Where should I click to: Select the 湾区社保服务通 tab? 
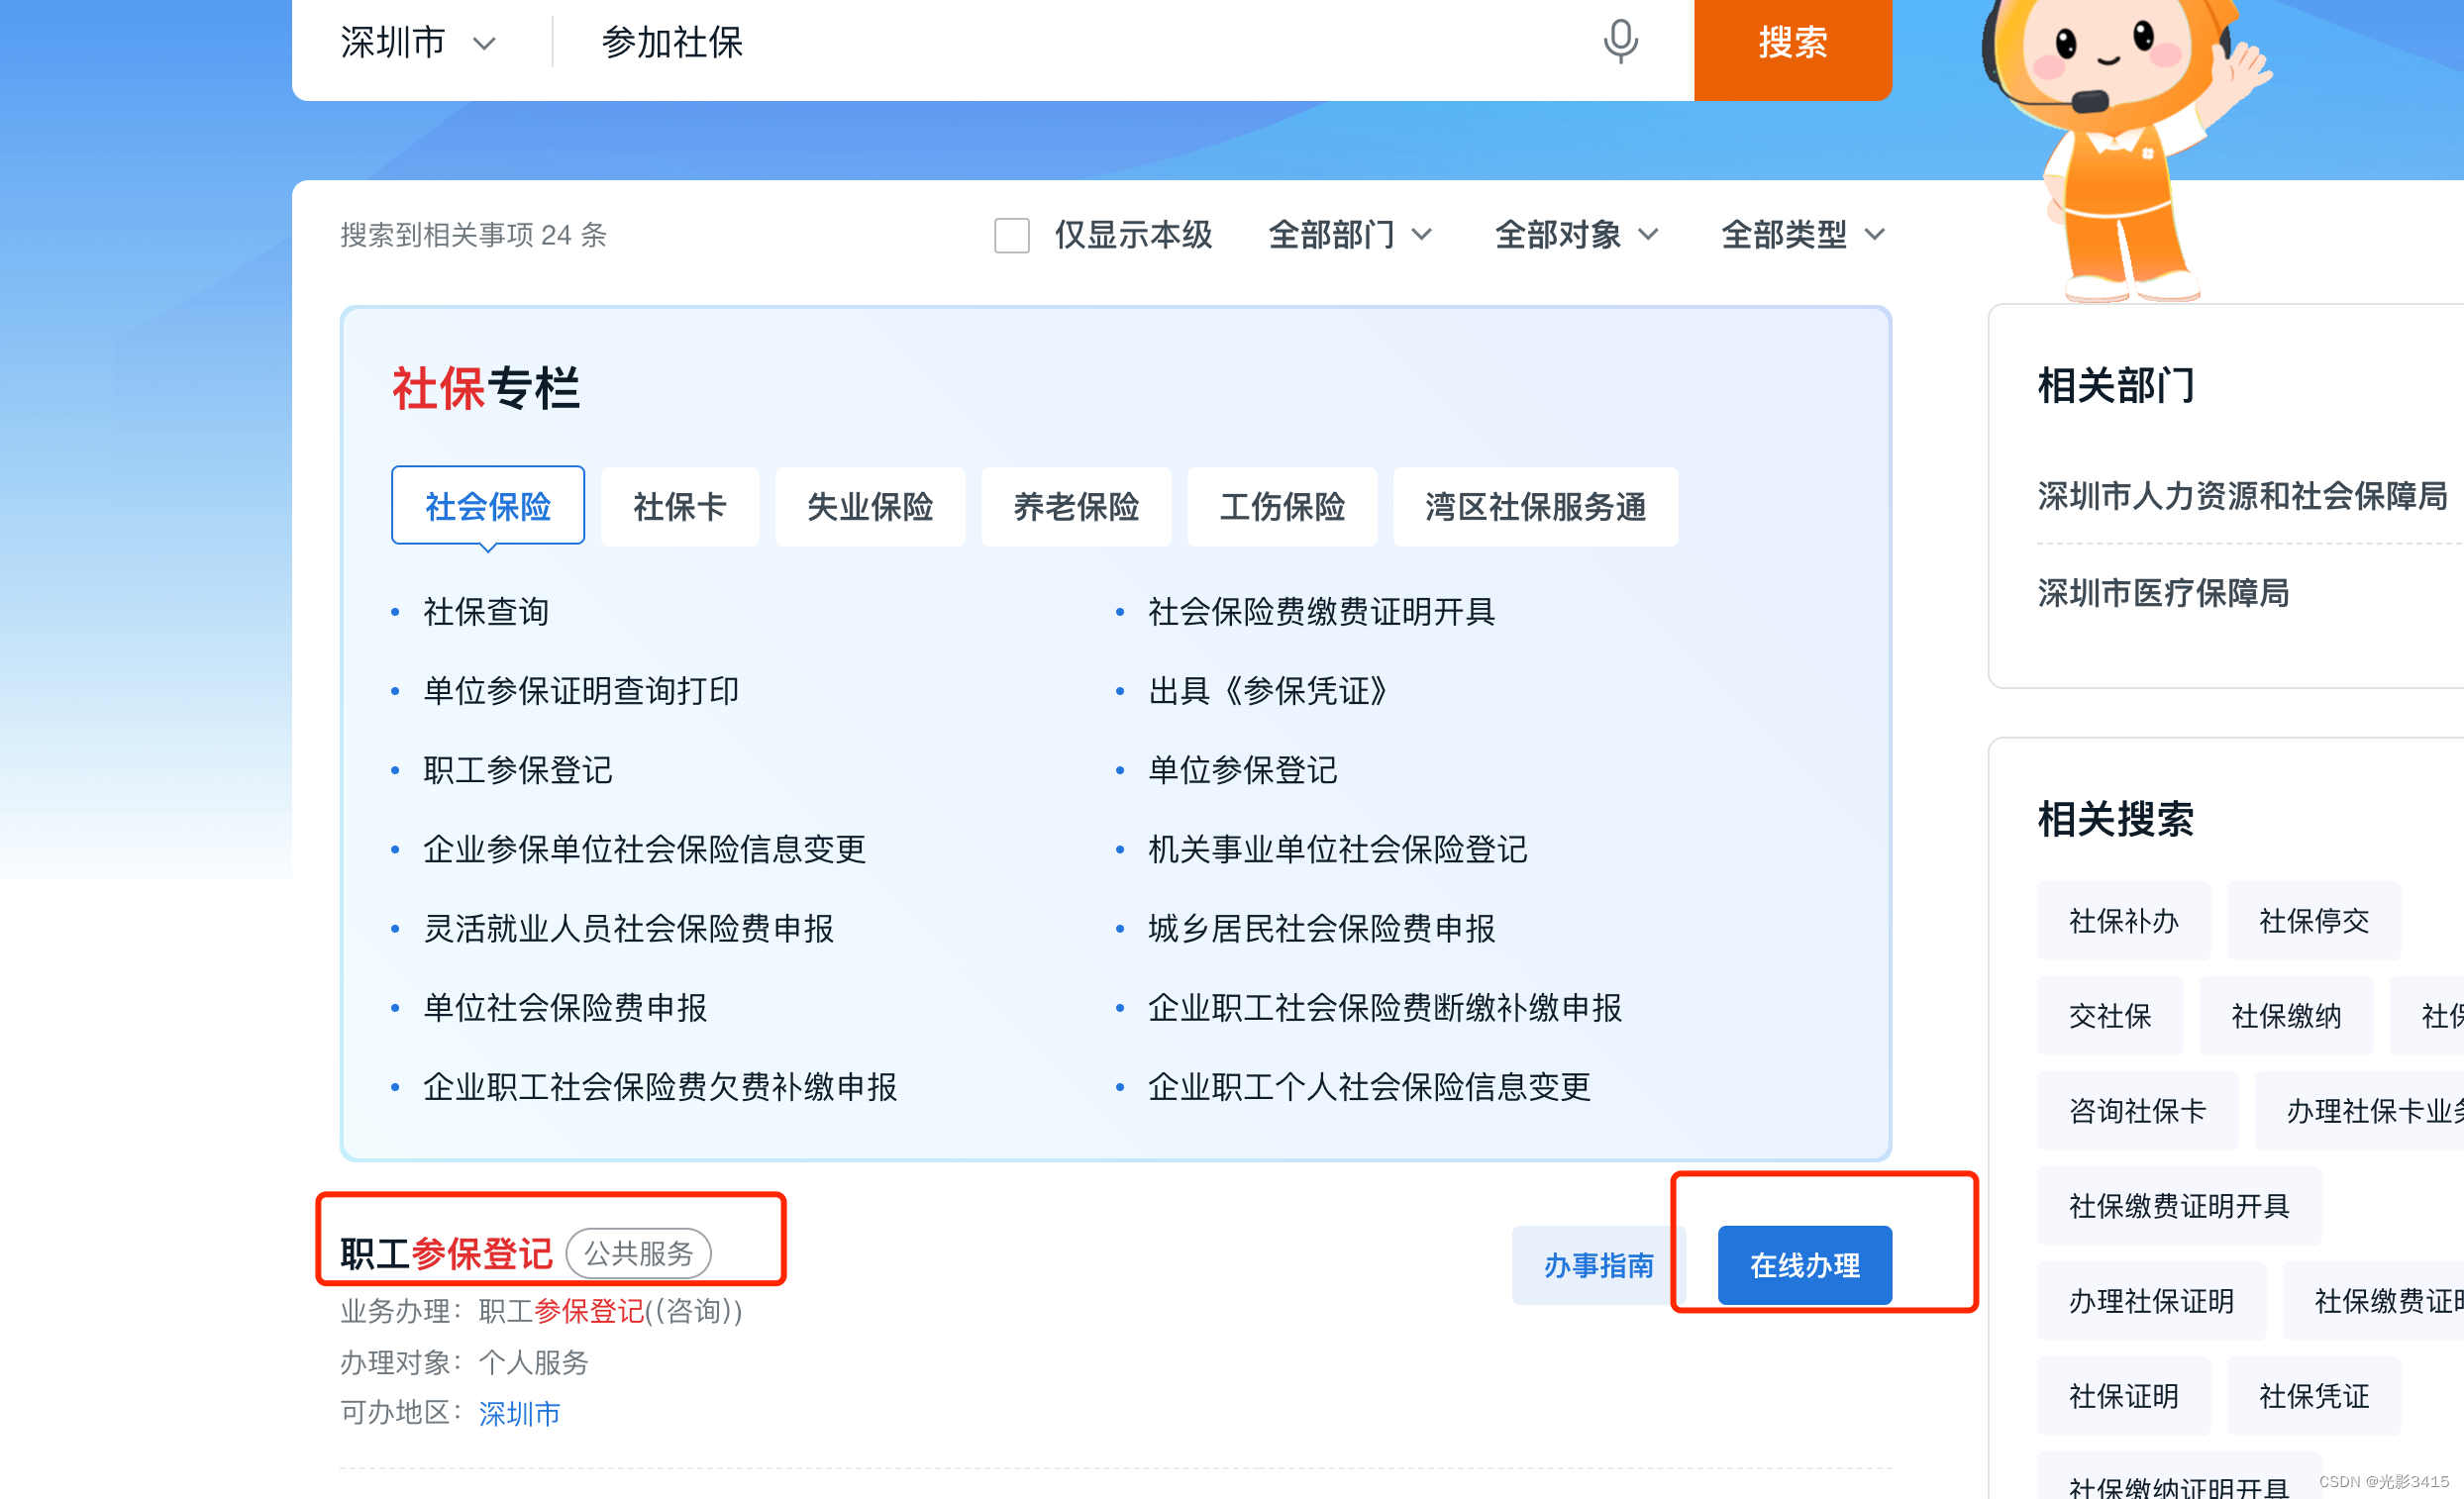(x=1534, y=507)
